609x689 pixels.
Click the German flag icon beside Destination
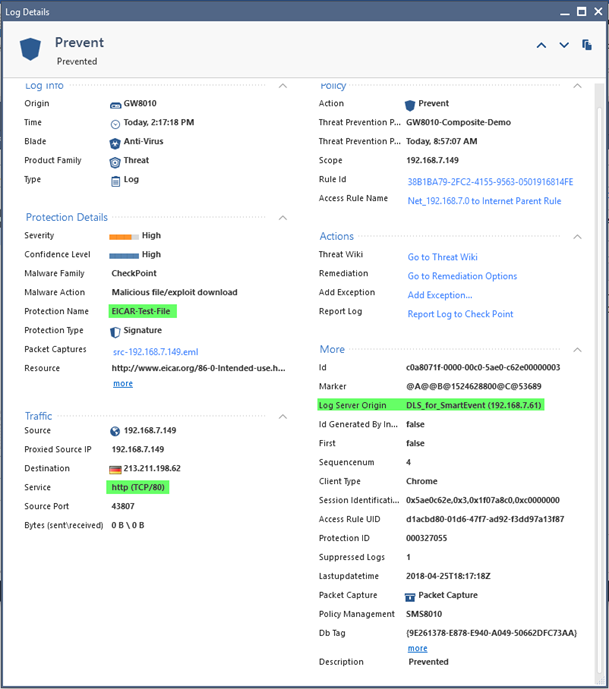tap(115, 469)
